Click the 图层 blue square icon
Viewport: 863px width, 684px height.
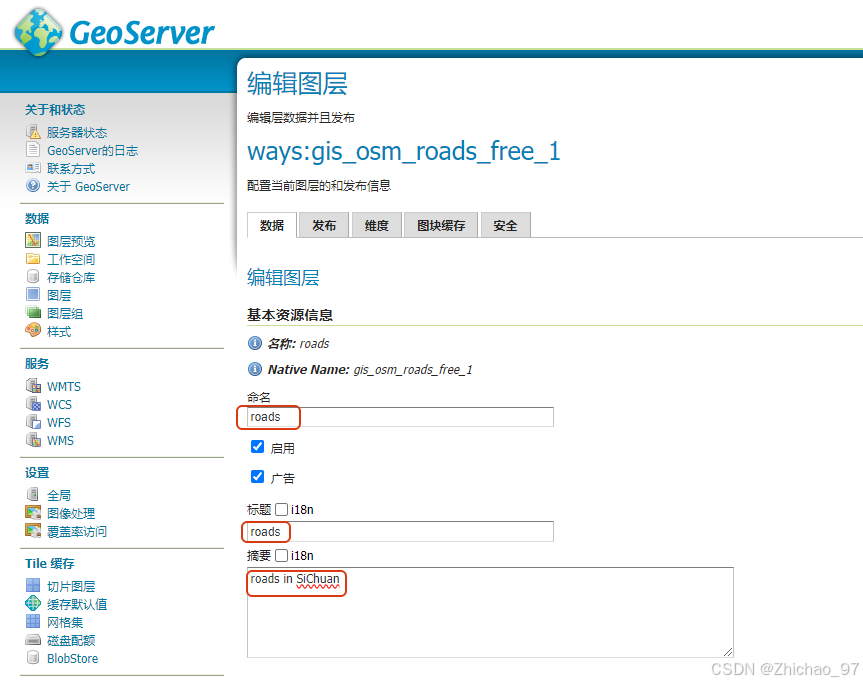[x=33, y=294]
